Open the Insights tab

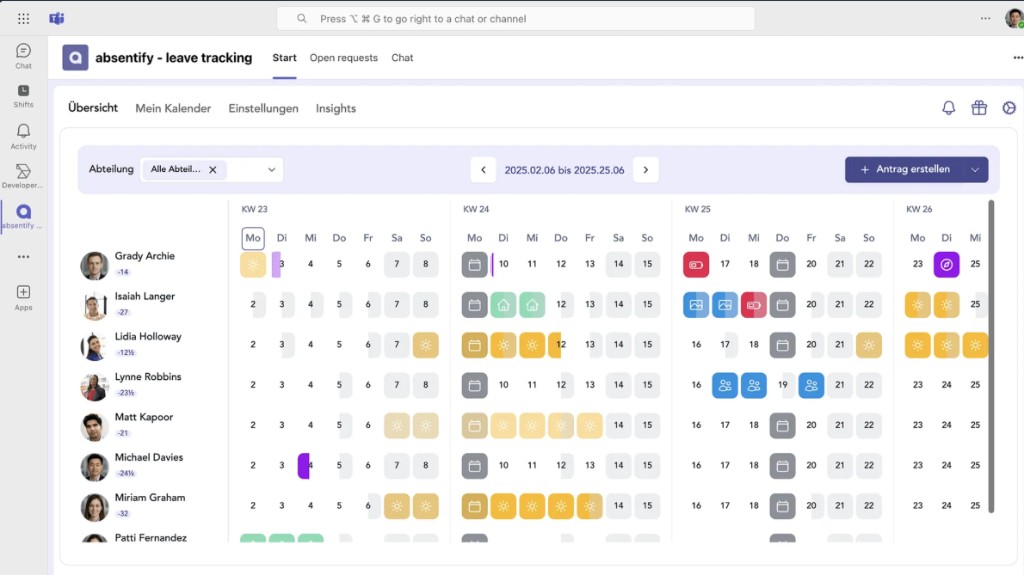click(x=335, y=108)
